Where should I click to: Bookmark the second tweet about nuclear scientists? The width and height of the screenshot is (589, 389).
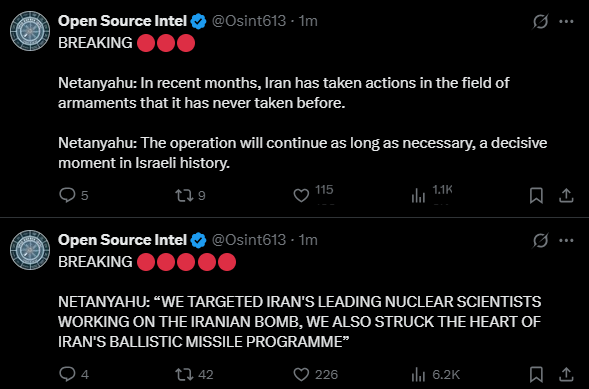coord(536,374)
